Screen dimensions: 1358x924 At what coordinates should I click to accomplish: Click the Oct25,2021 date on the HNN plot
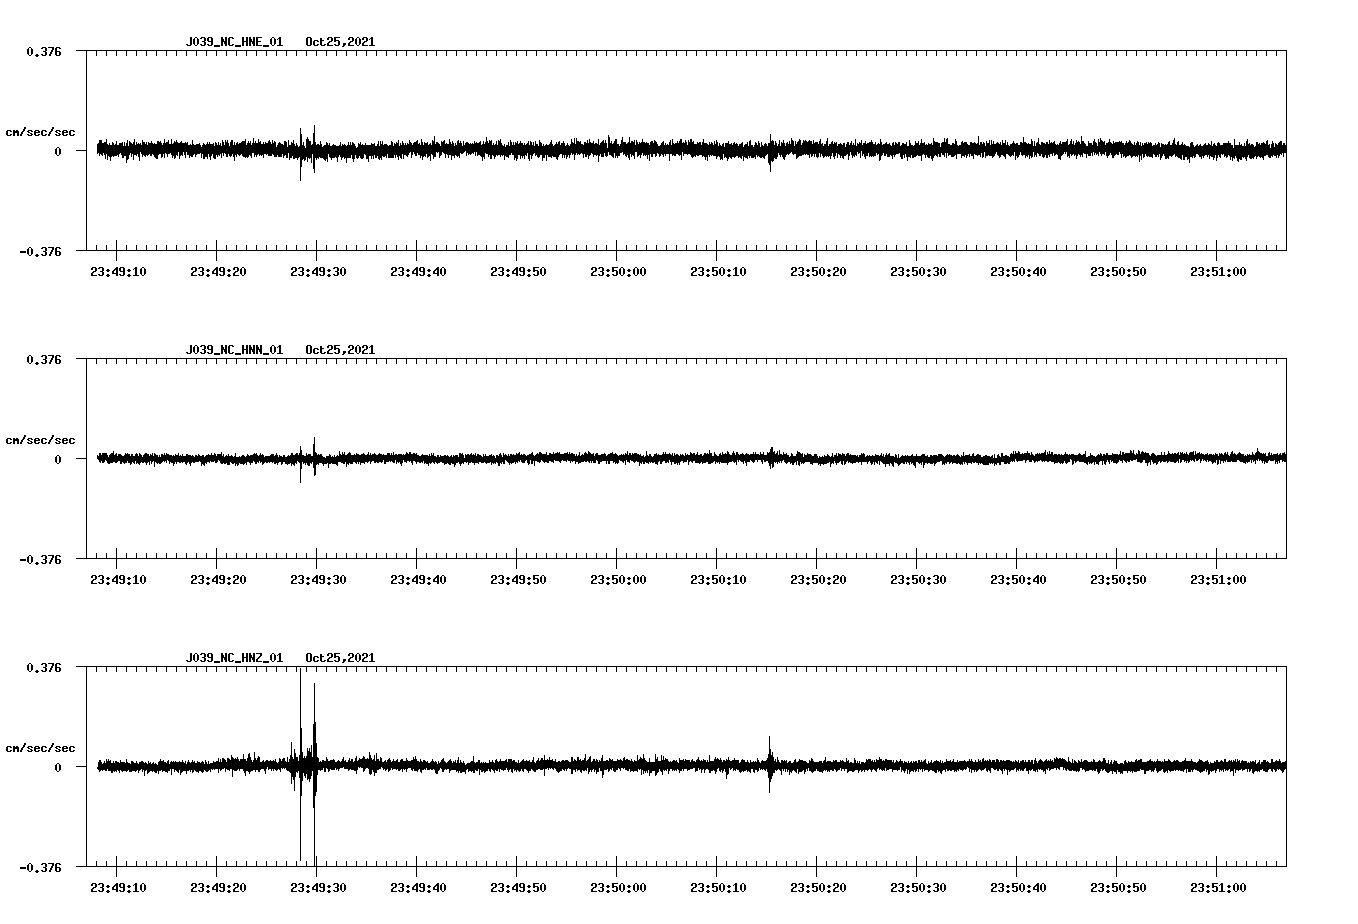pyautogui.click(x=340, y=350)
